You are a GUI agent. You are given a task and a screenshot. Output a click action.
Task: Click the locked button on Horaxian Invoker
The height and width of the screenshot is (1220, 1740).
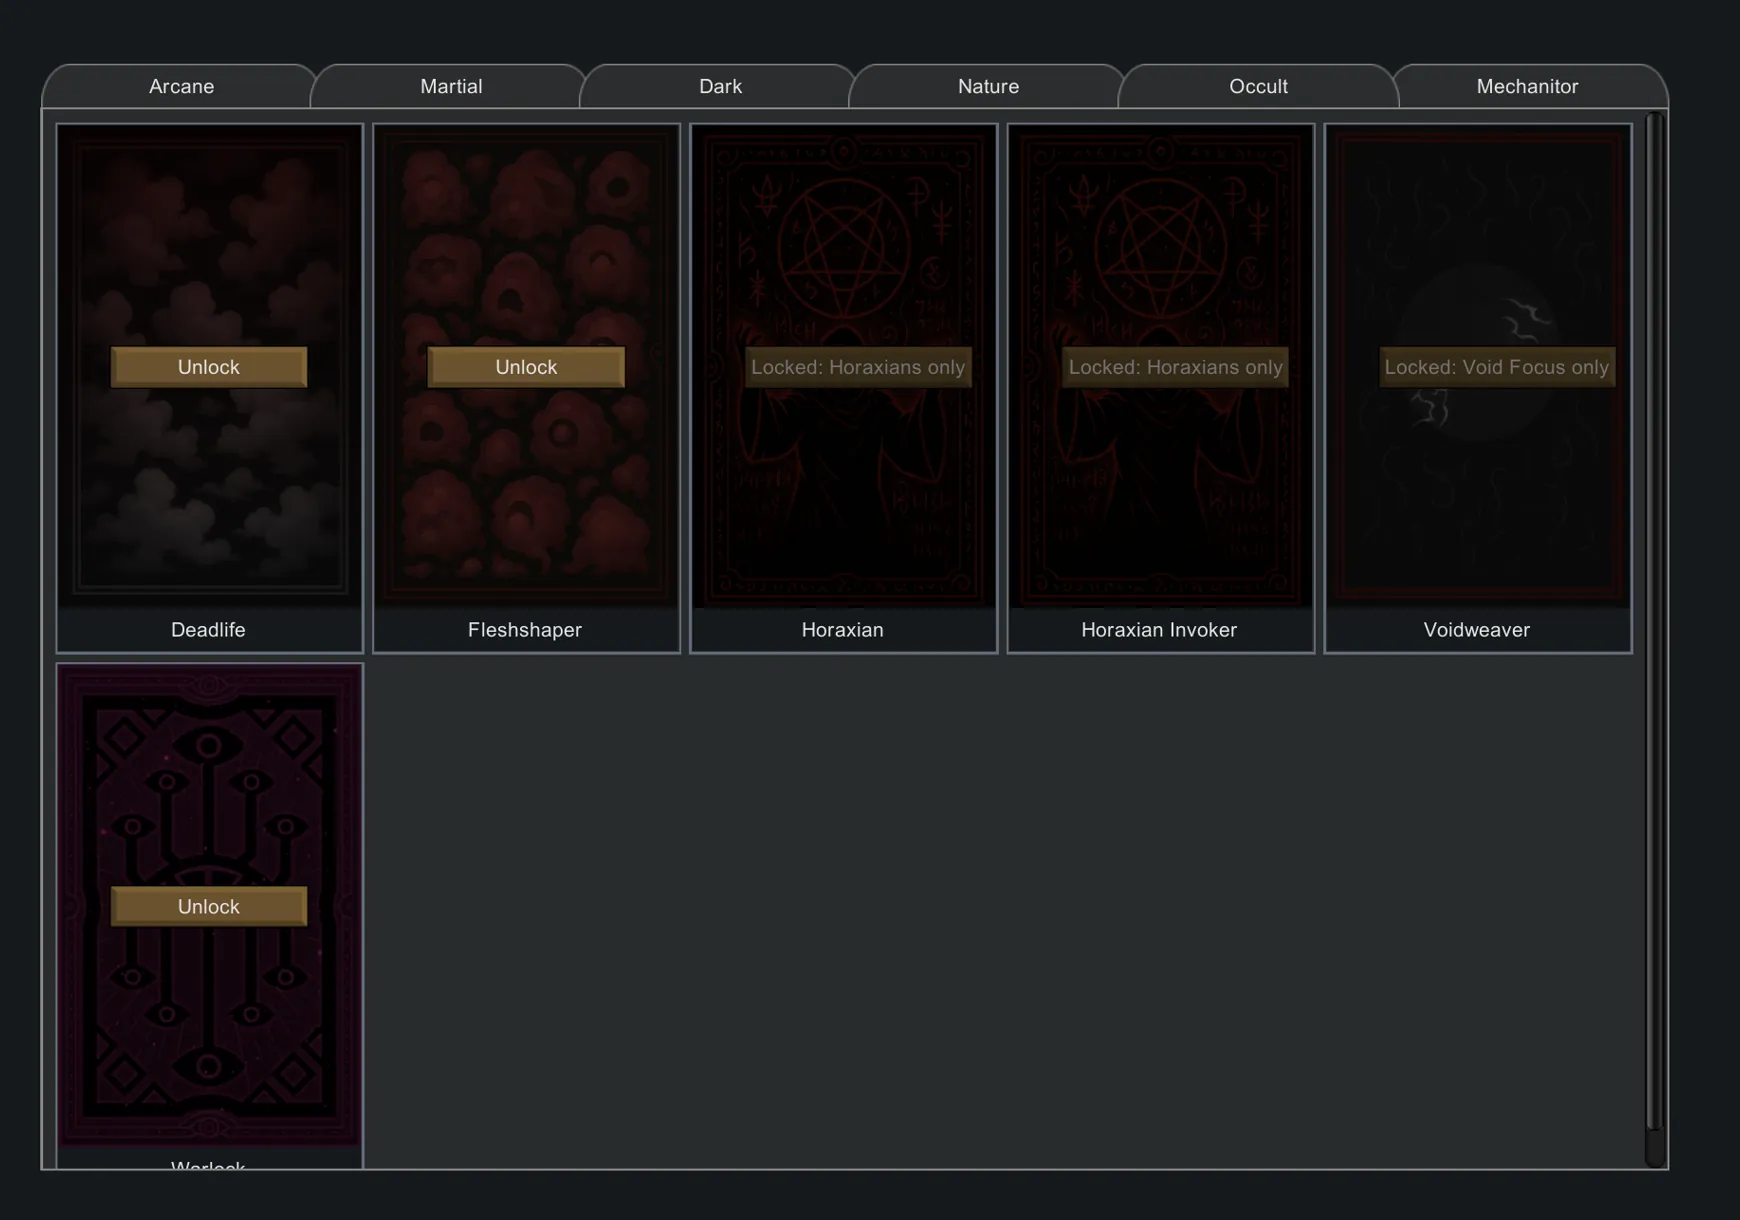click(x=1175, y=367)
